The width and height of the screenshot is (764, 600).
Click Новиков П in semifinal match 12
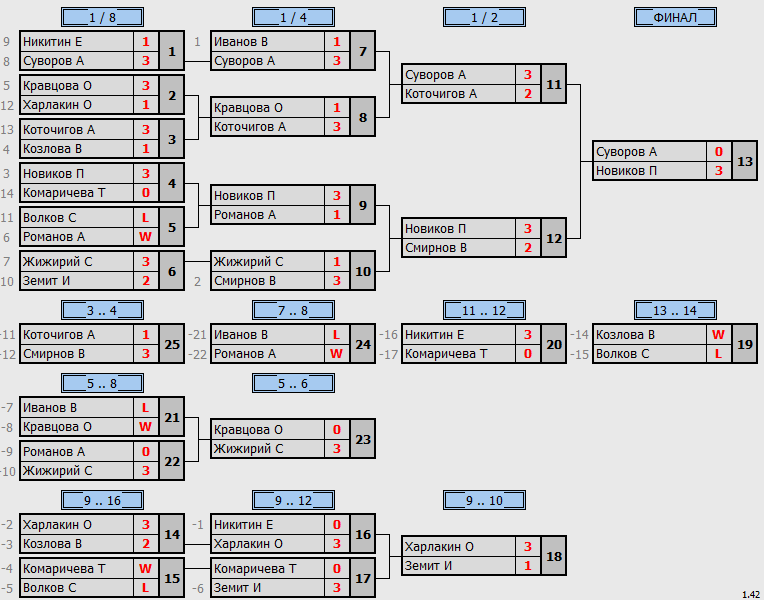pyautogui.click(x=459, y=229)
